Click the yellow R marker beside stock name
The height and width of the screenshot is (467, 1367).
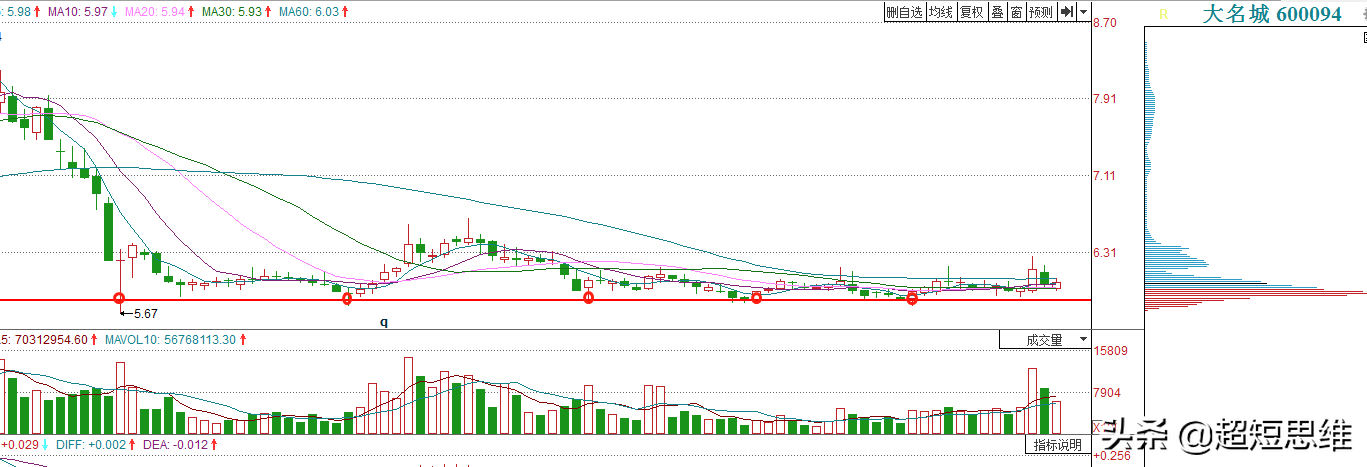click(x=1163, y=14)
